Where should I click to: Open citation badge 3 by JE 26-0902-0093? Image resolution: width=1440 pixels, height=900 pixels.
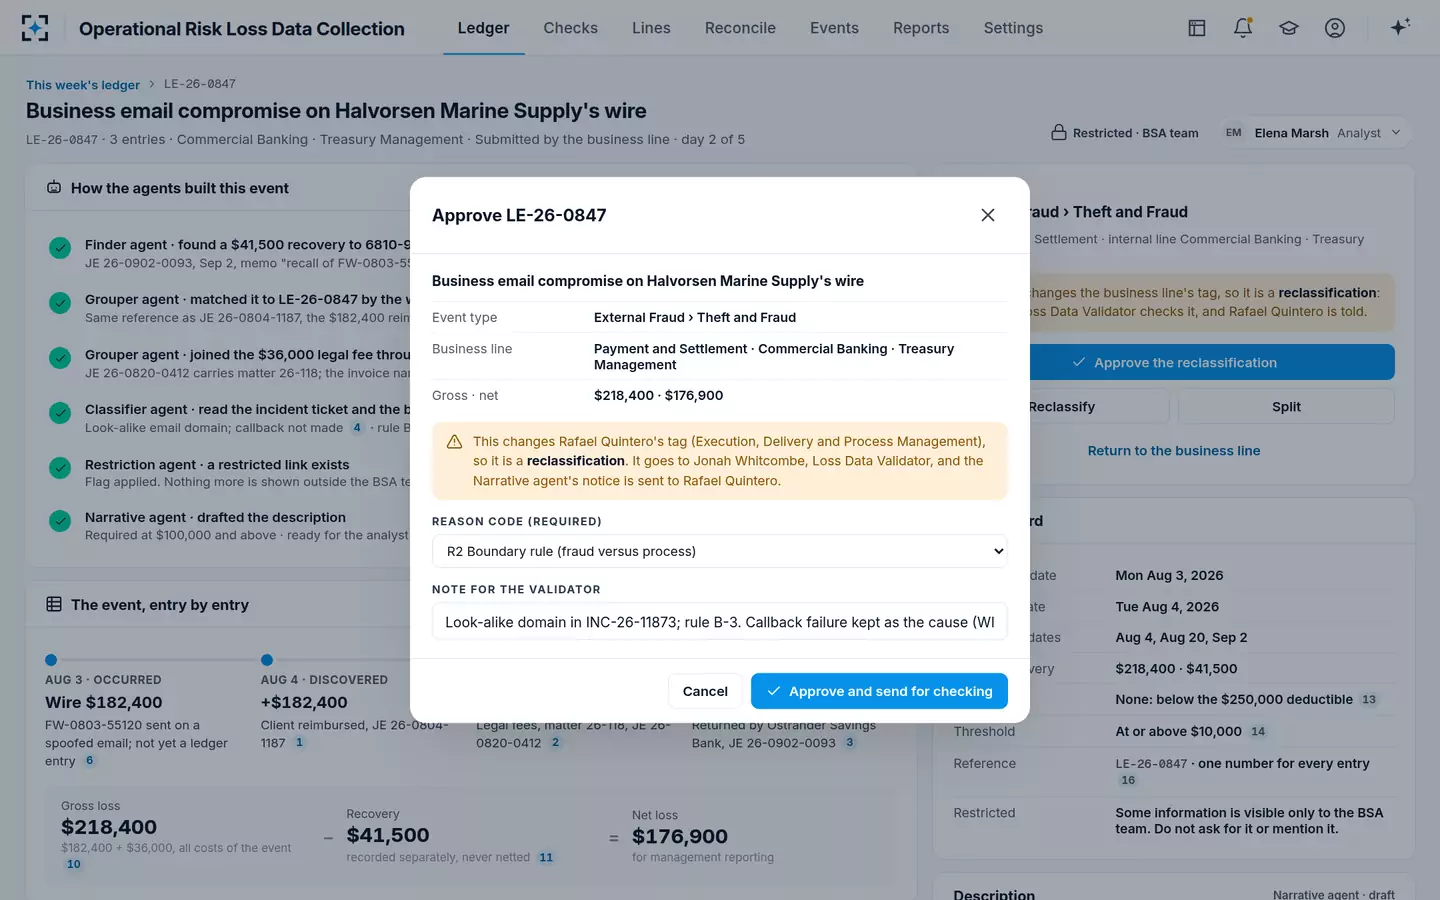(850, 743)
